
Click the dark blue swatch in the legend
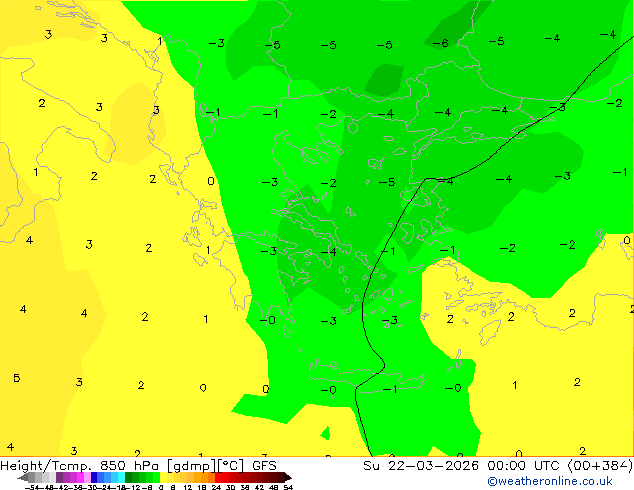click(x=94, y=478)
